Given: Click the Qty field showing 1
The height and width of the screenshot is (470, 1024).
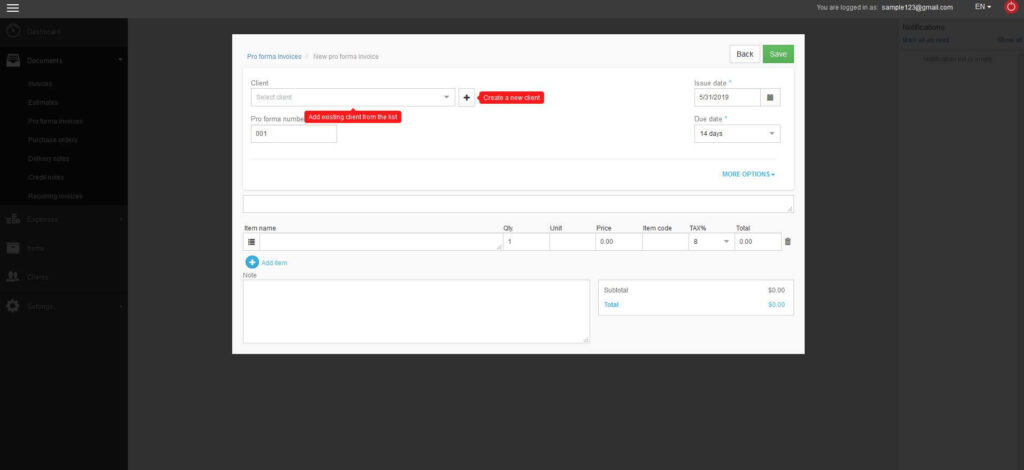Looking at the screenshot, I should 526,242.
